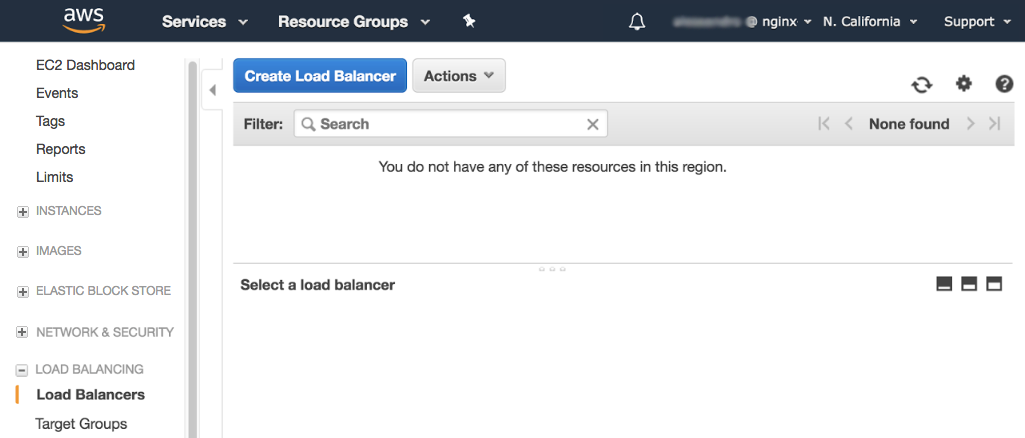Open the help question mark icon
The width and height of the screenshot is (1025, 438).
[1004, 84]
